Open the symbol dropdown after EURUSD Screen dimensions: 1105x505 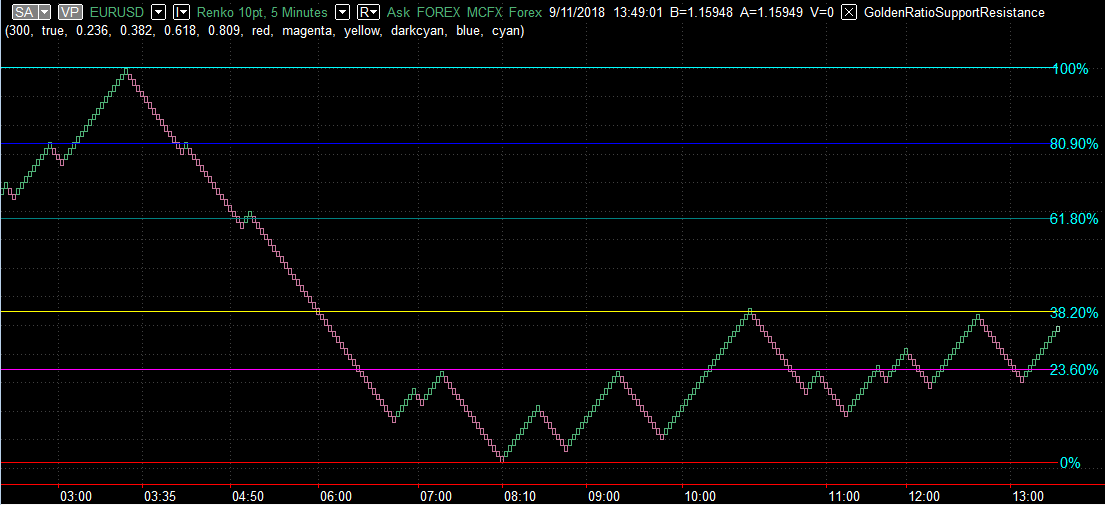point(160,13)
